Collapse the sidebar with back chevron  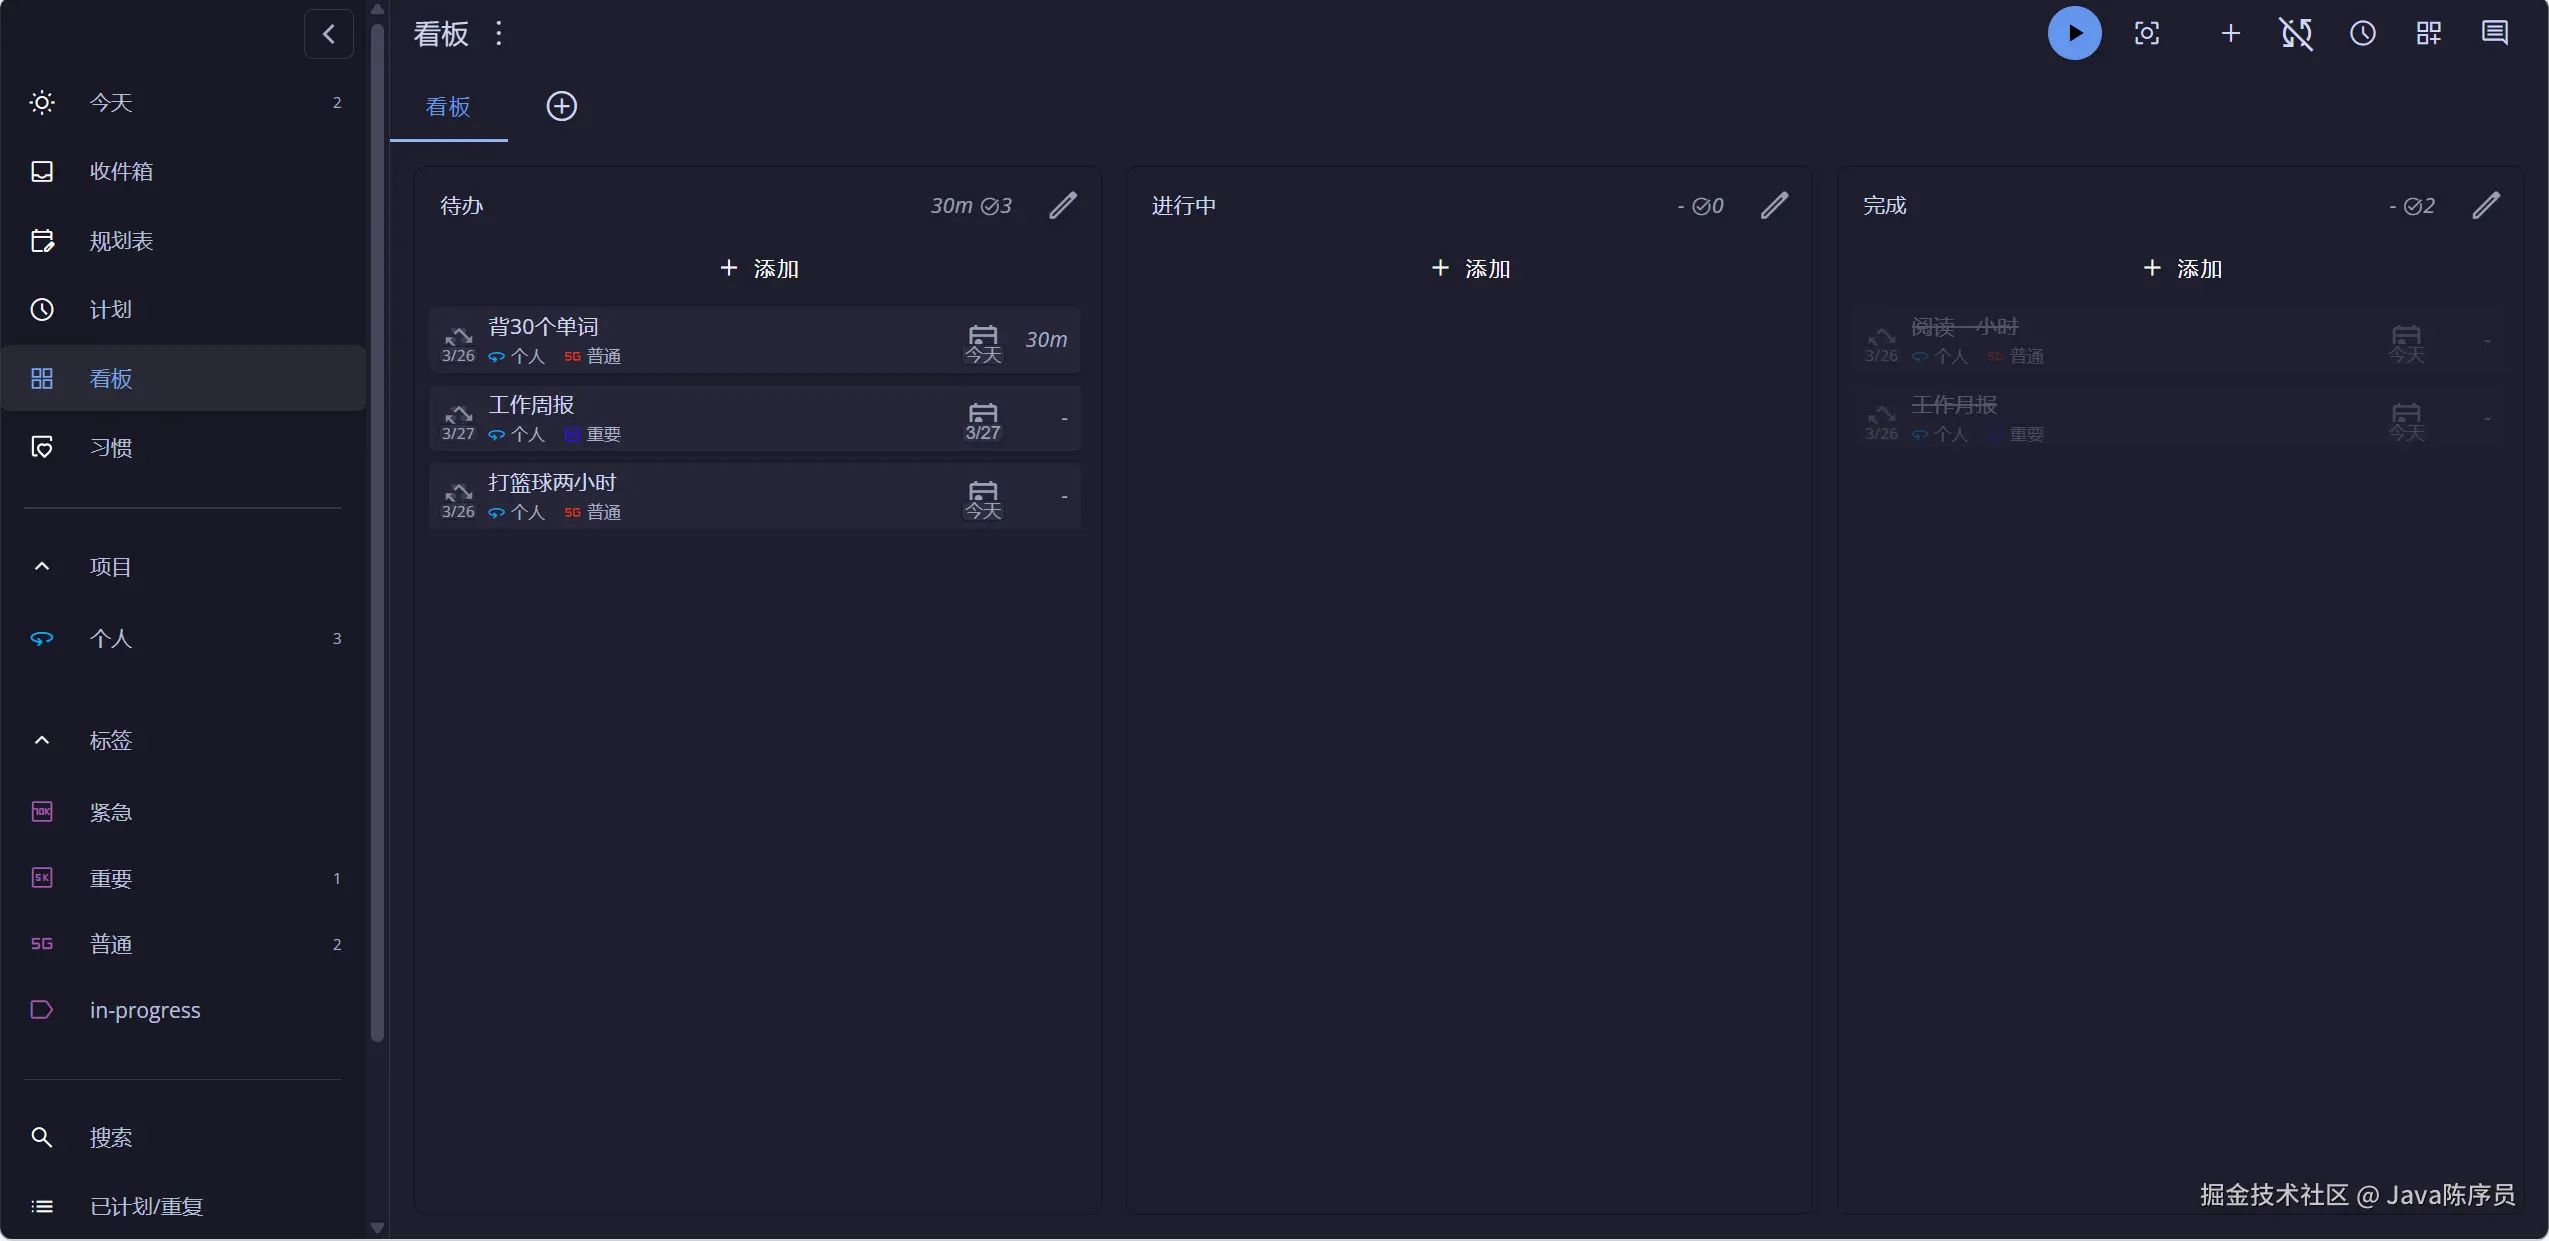click(329, 35)
